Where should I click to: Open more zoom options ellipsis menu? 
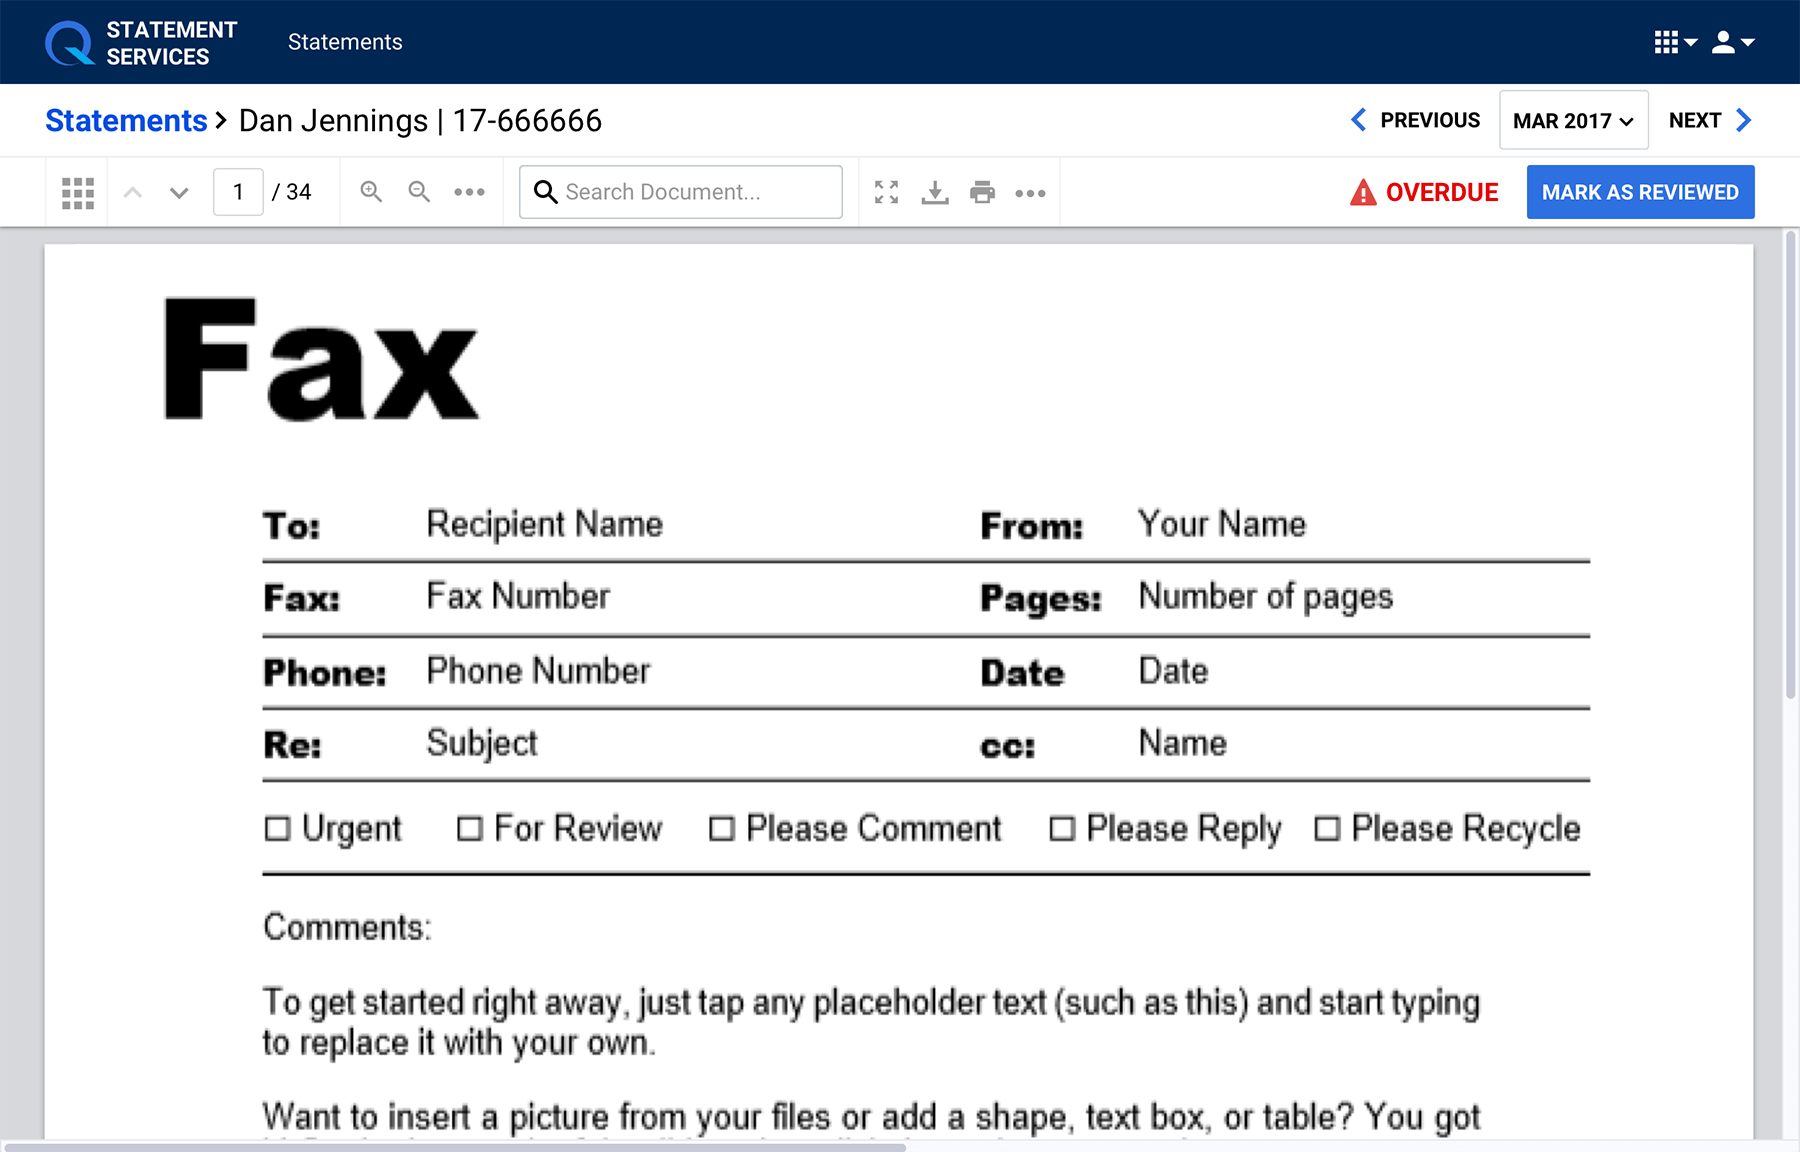[x=469, y=192]
